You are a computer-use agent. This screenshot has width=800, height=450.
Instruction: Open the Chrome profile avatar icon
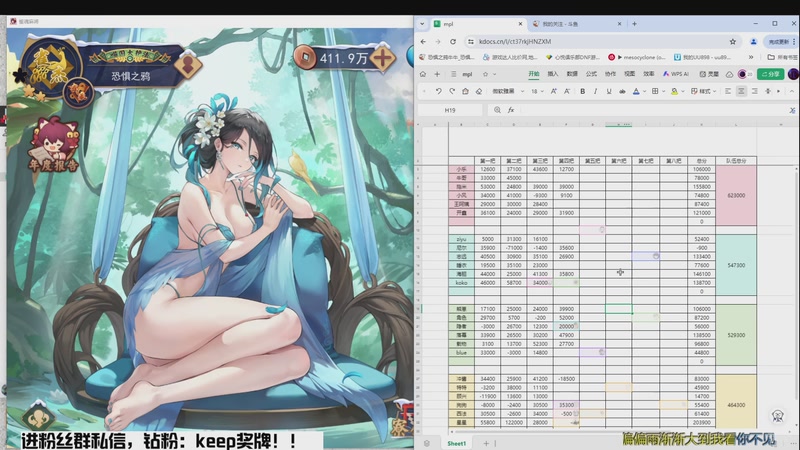click(x=753, y=41)
